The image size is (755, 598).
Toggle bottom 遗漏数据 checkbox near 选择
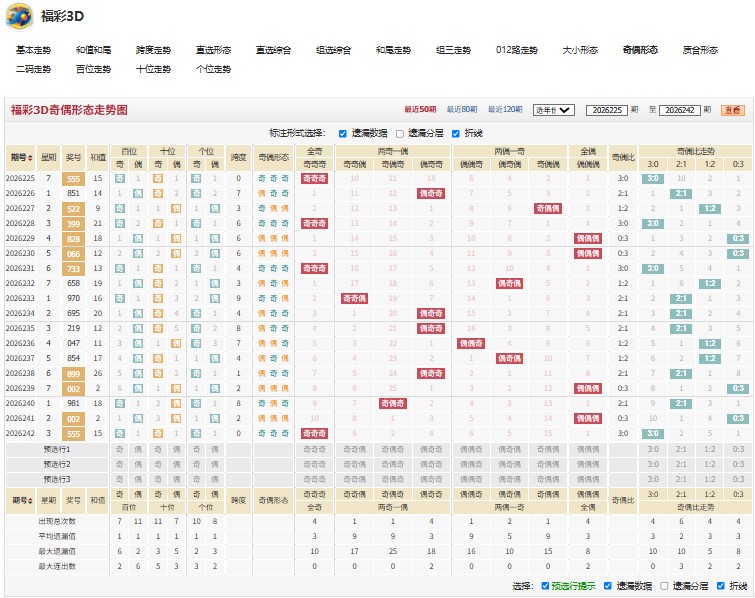(608, 586)
